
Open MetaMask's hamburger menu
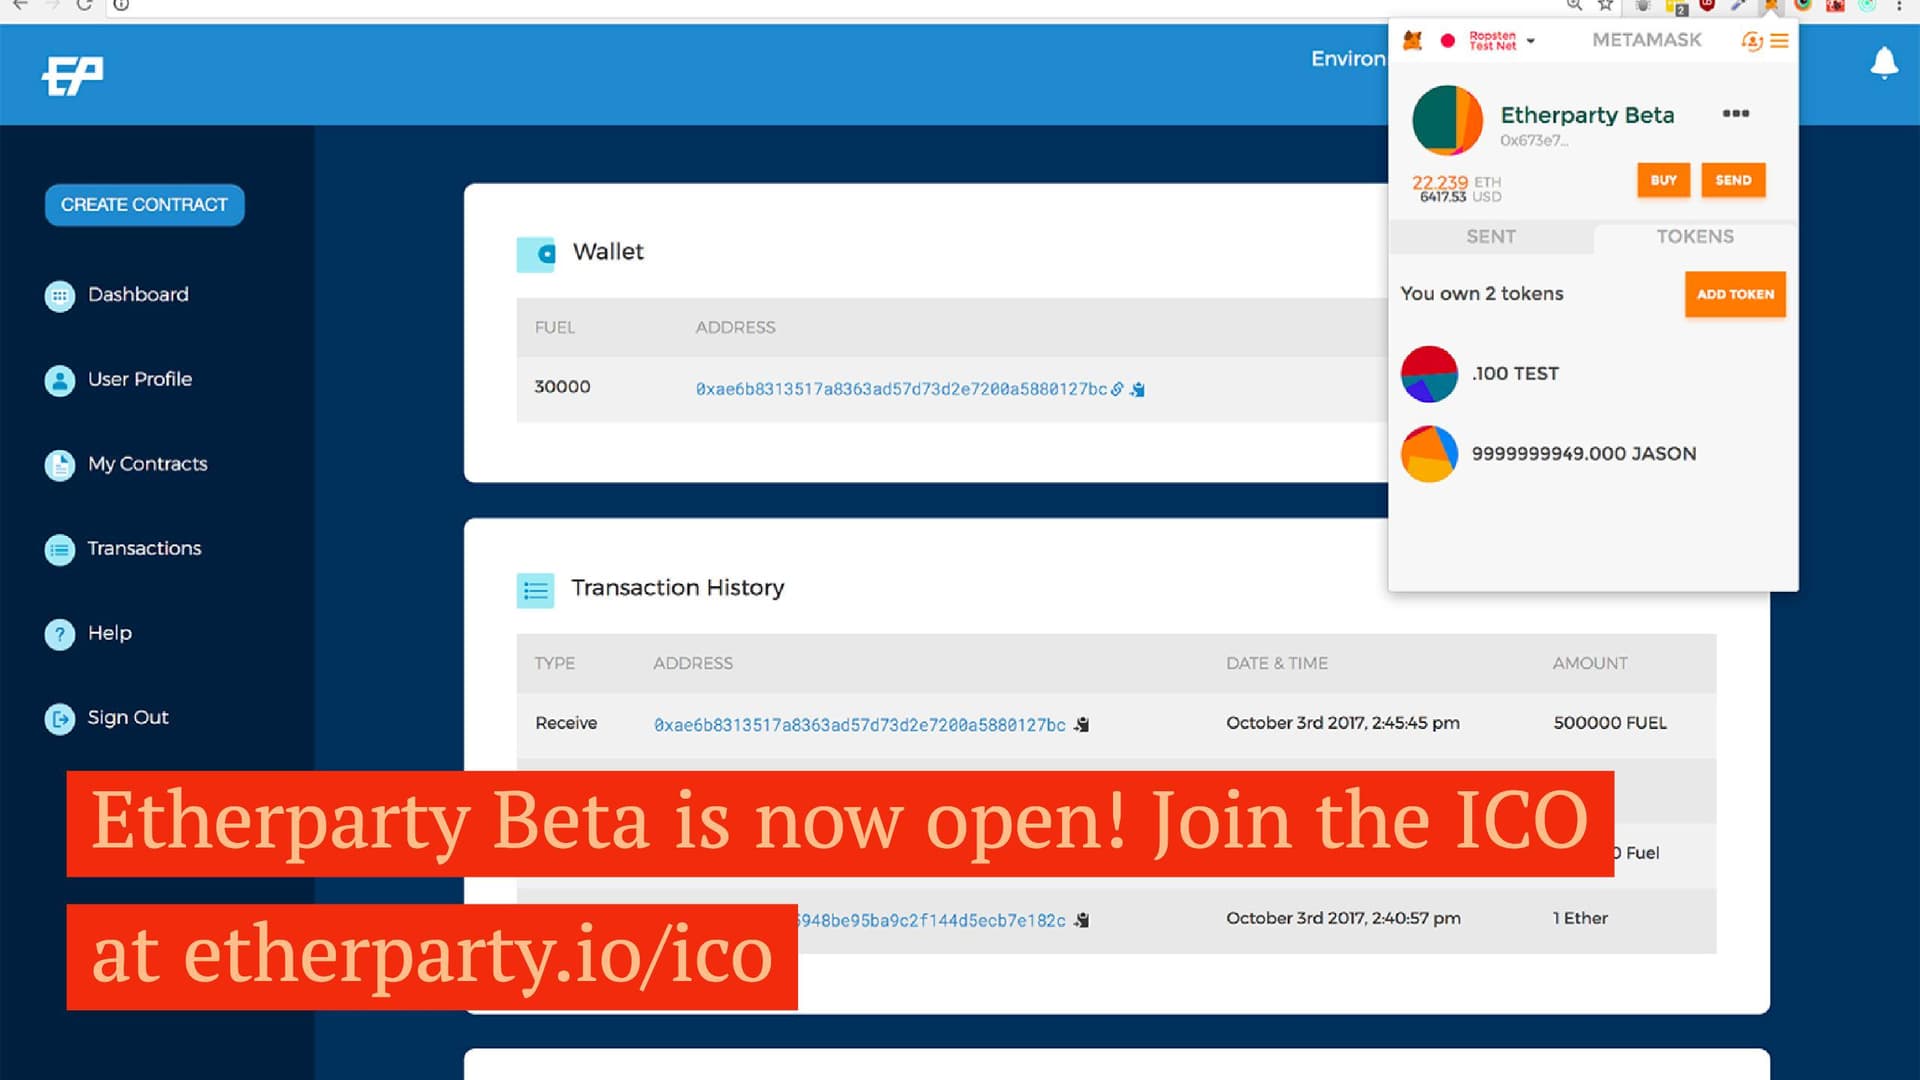(1781, 40)
